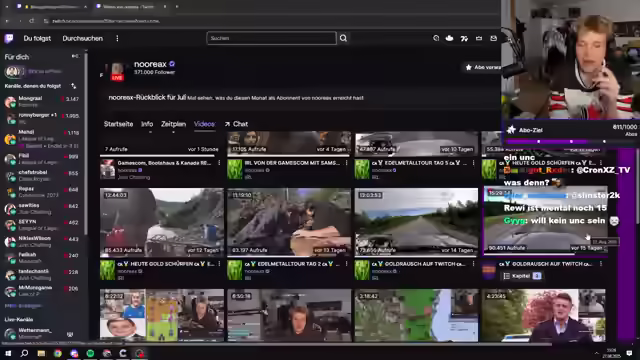Open Durchsuchen in top navigation

[82, 38]
